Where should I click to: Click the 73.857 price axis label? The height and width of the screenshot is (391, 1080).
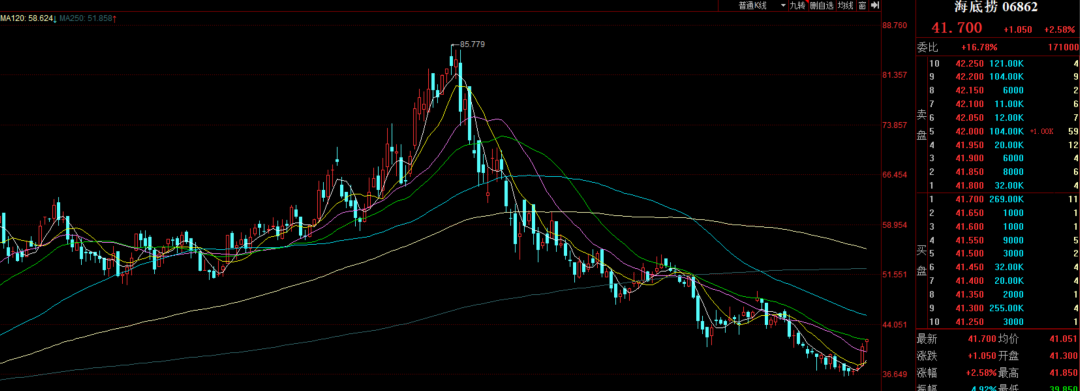[895, 125]
